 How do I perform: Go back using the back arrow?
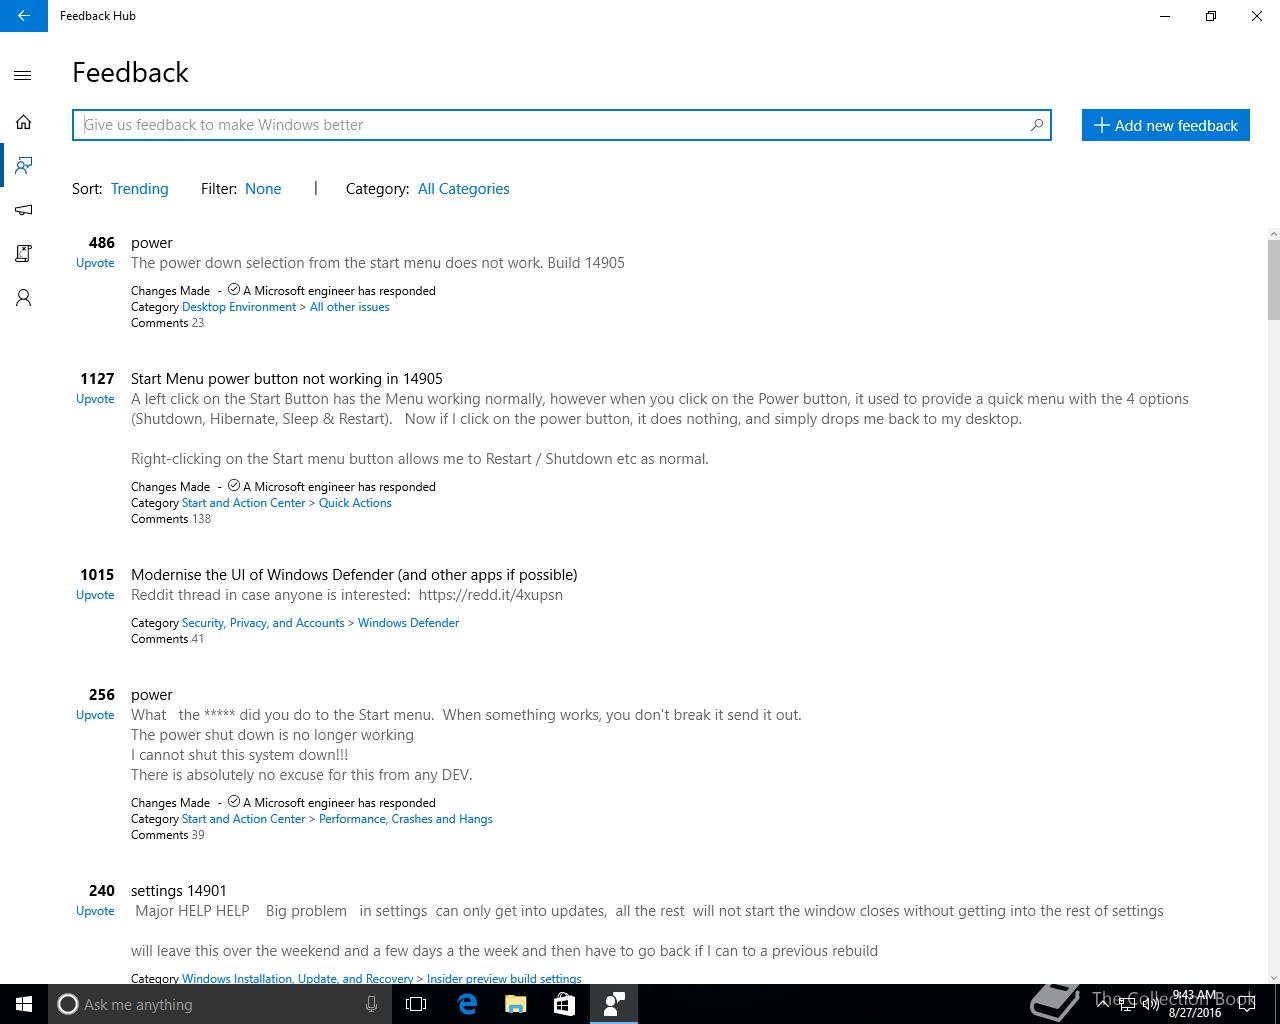(23, 16)
